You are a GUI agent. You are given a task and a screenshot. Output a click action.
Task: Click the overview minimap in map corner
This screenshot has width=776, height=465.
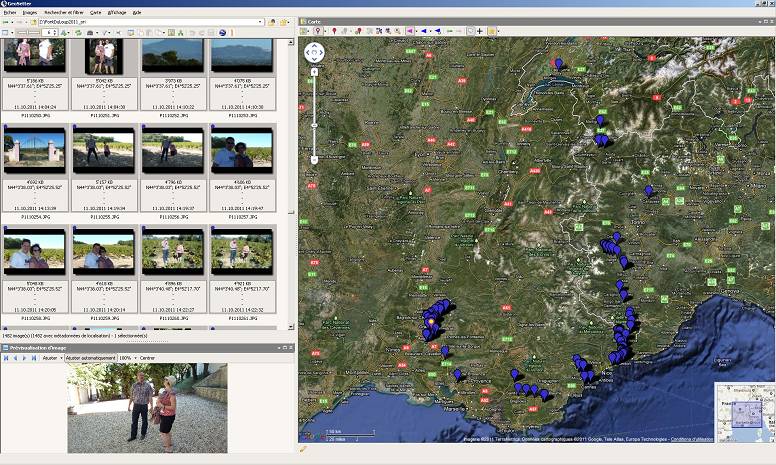(743, 412)
